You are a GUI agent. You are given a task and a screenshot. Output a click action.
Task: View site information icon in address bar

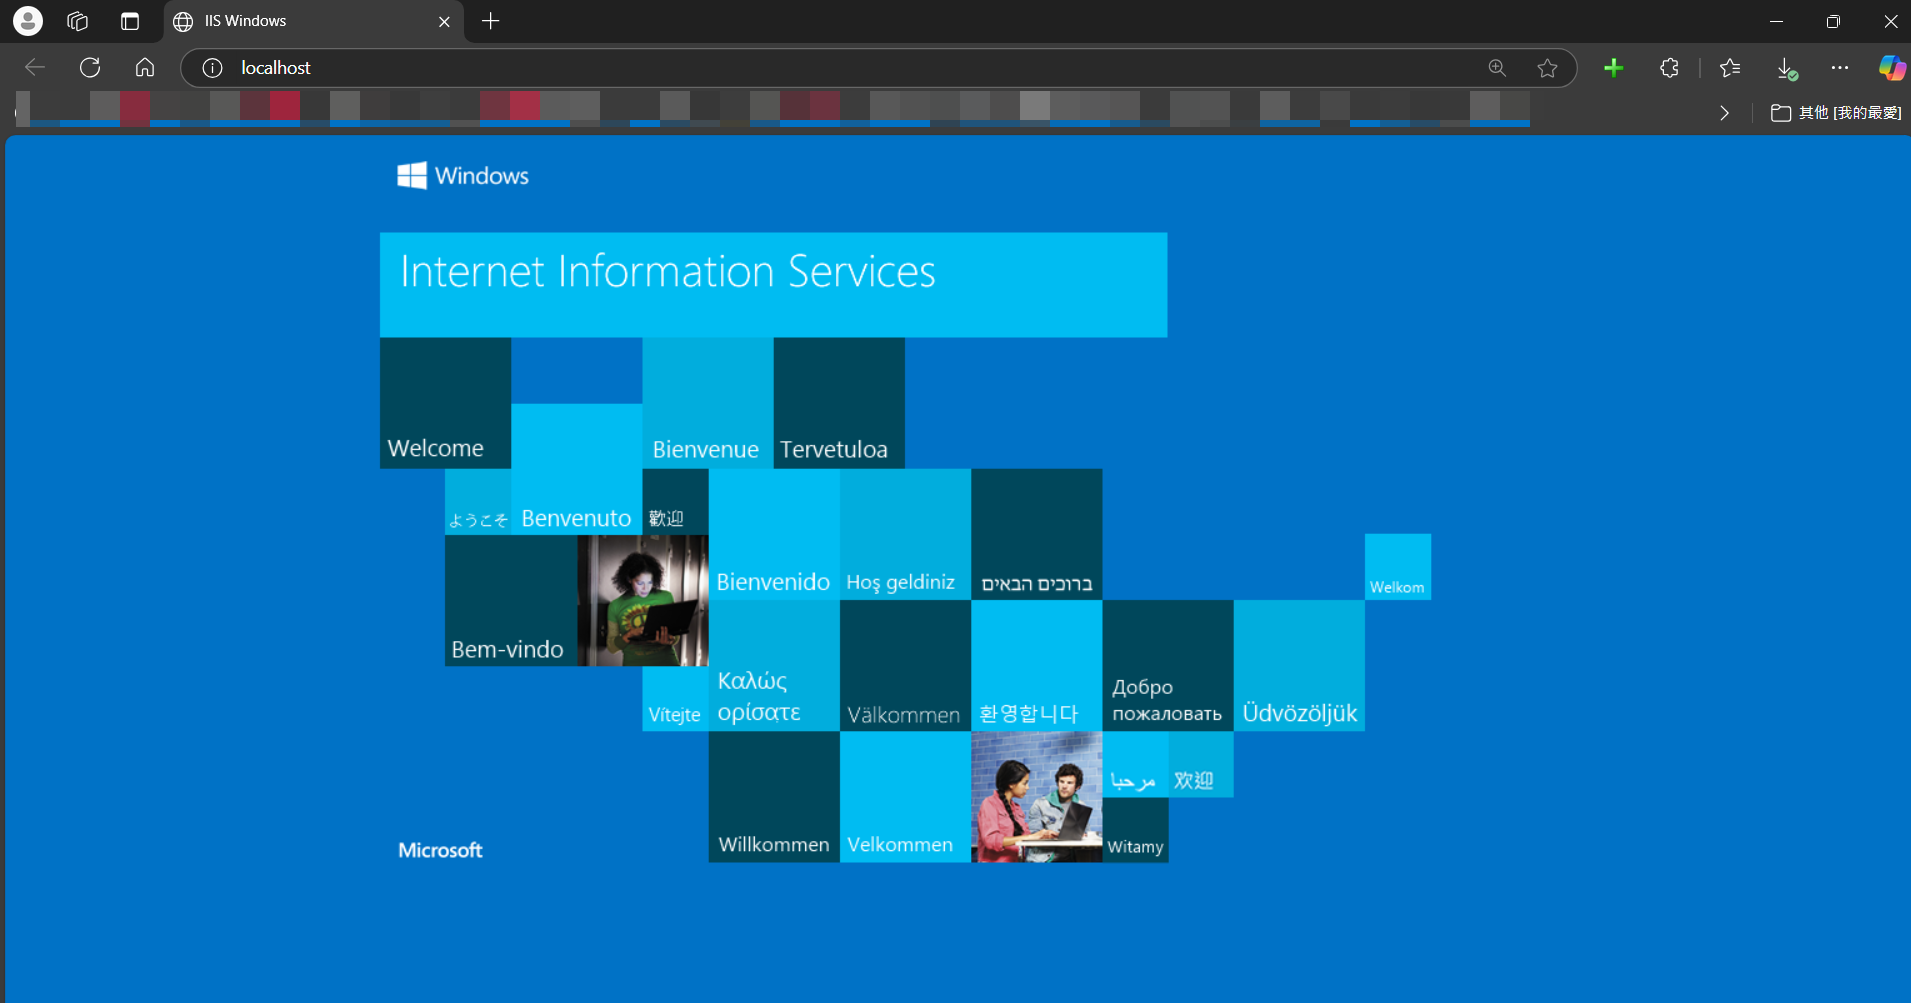(212, 67)
